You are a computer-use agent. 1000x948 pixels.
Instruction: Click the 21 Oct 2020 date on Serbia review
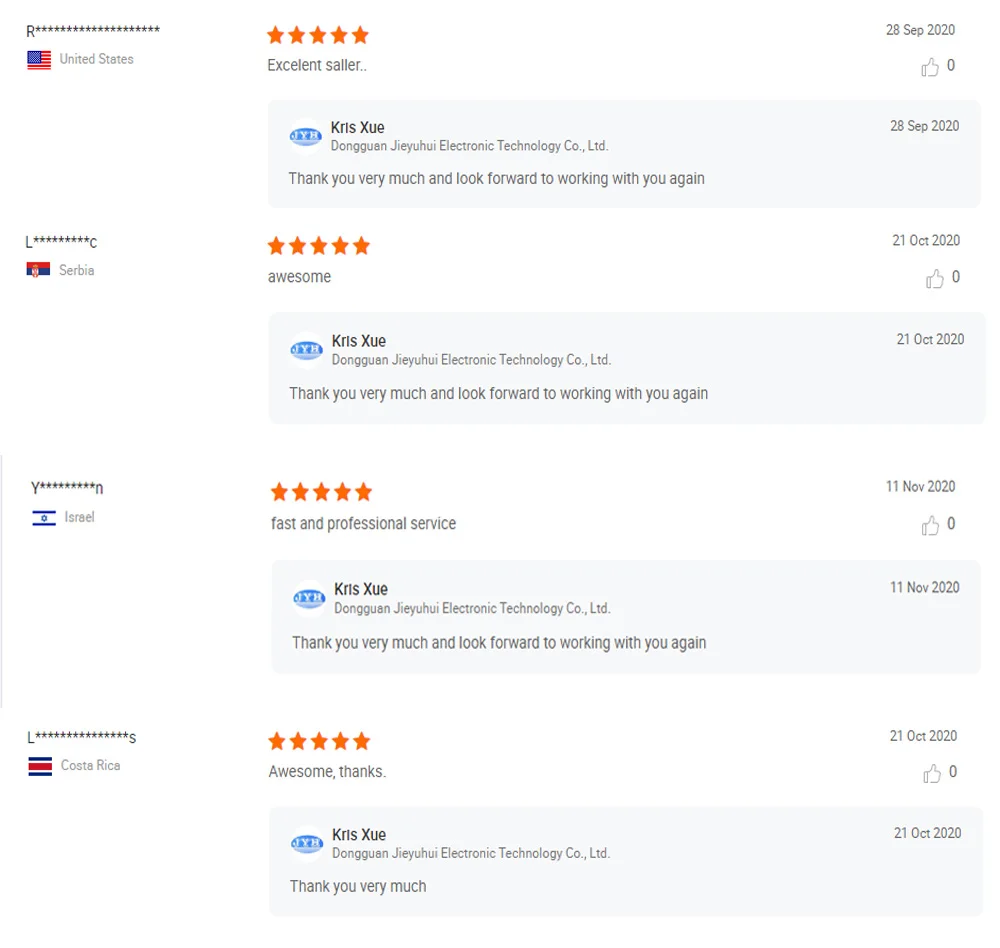926,241
